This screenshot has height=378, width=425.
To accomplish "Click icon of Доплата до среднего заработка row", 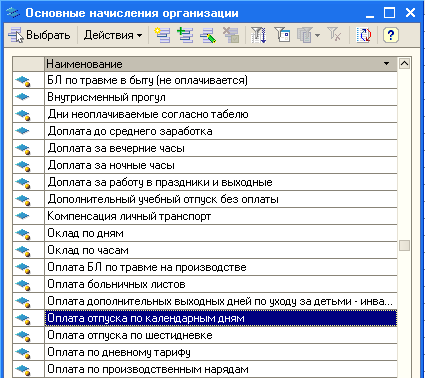I will pos(23,131).
